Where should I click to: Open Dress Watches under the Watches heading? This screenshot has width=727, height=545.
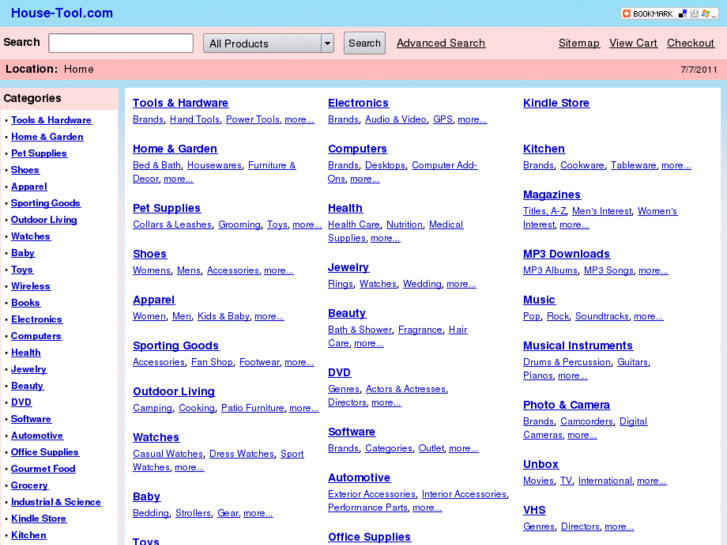coord(242,454)
